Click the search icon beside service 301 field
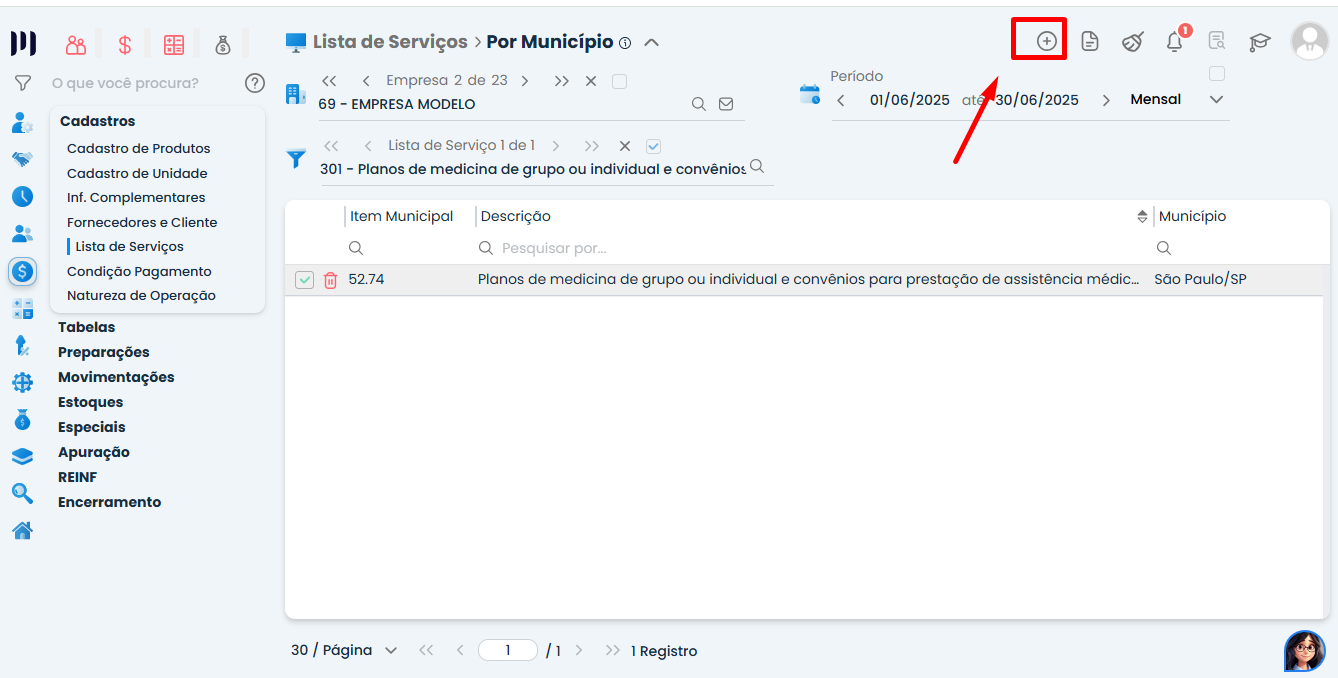This screenshot has height=678, width=1338. coord(757,166)
